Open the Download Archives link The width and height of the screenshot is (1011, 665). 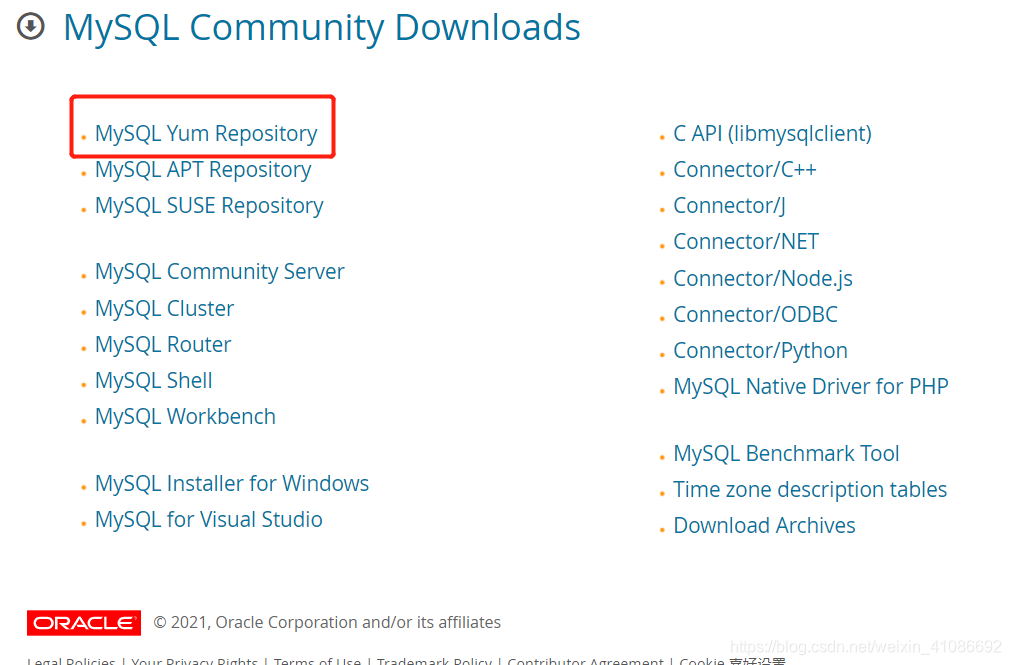764,526
